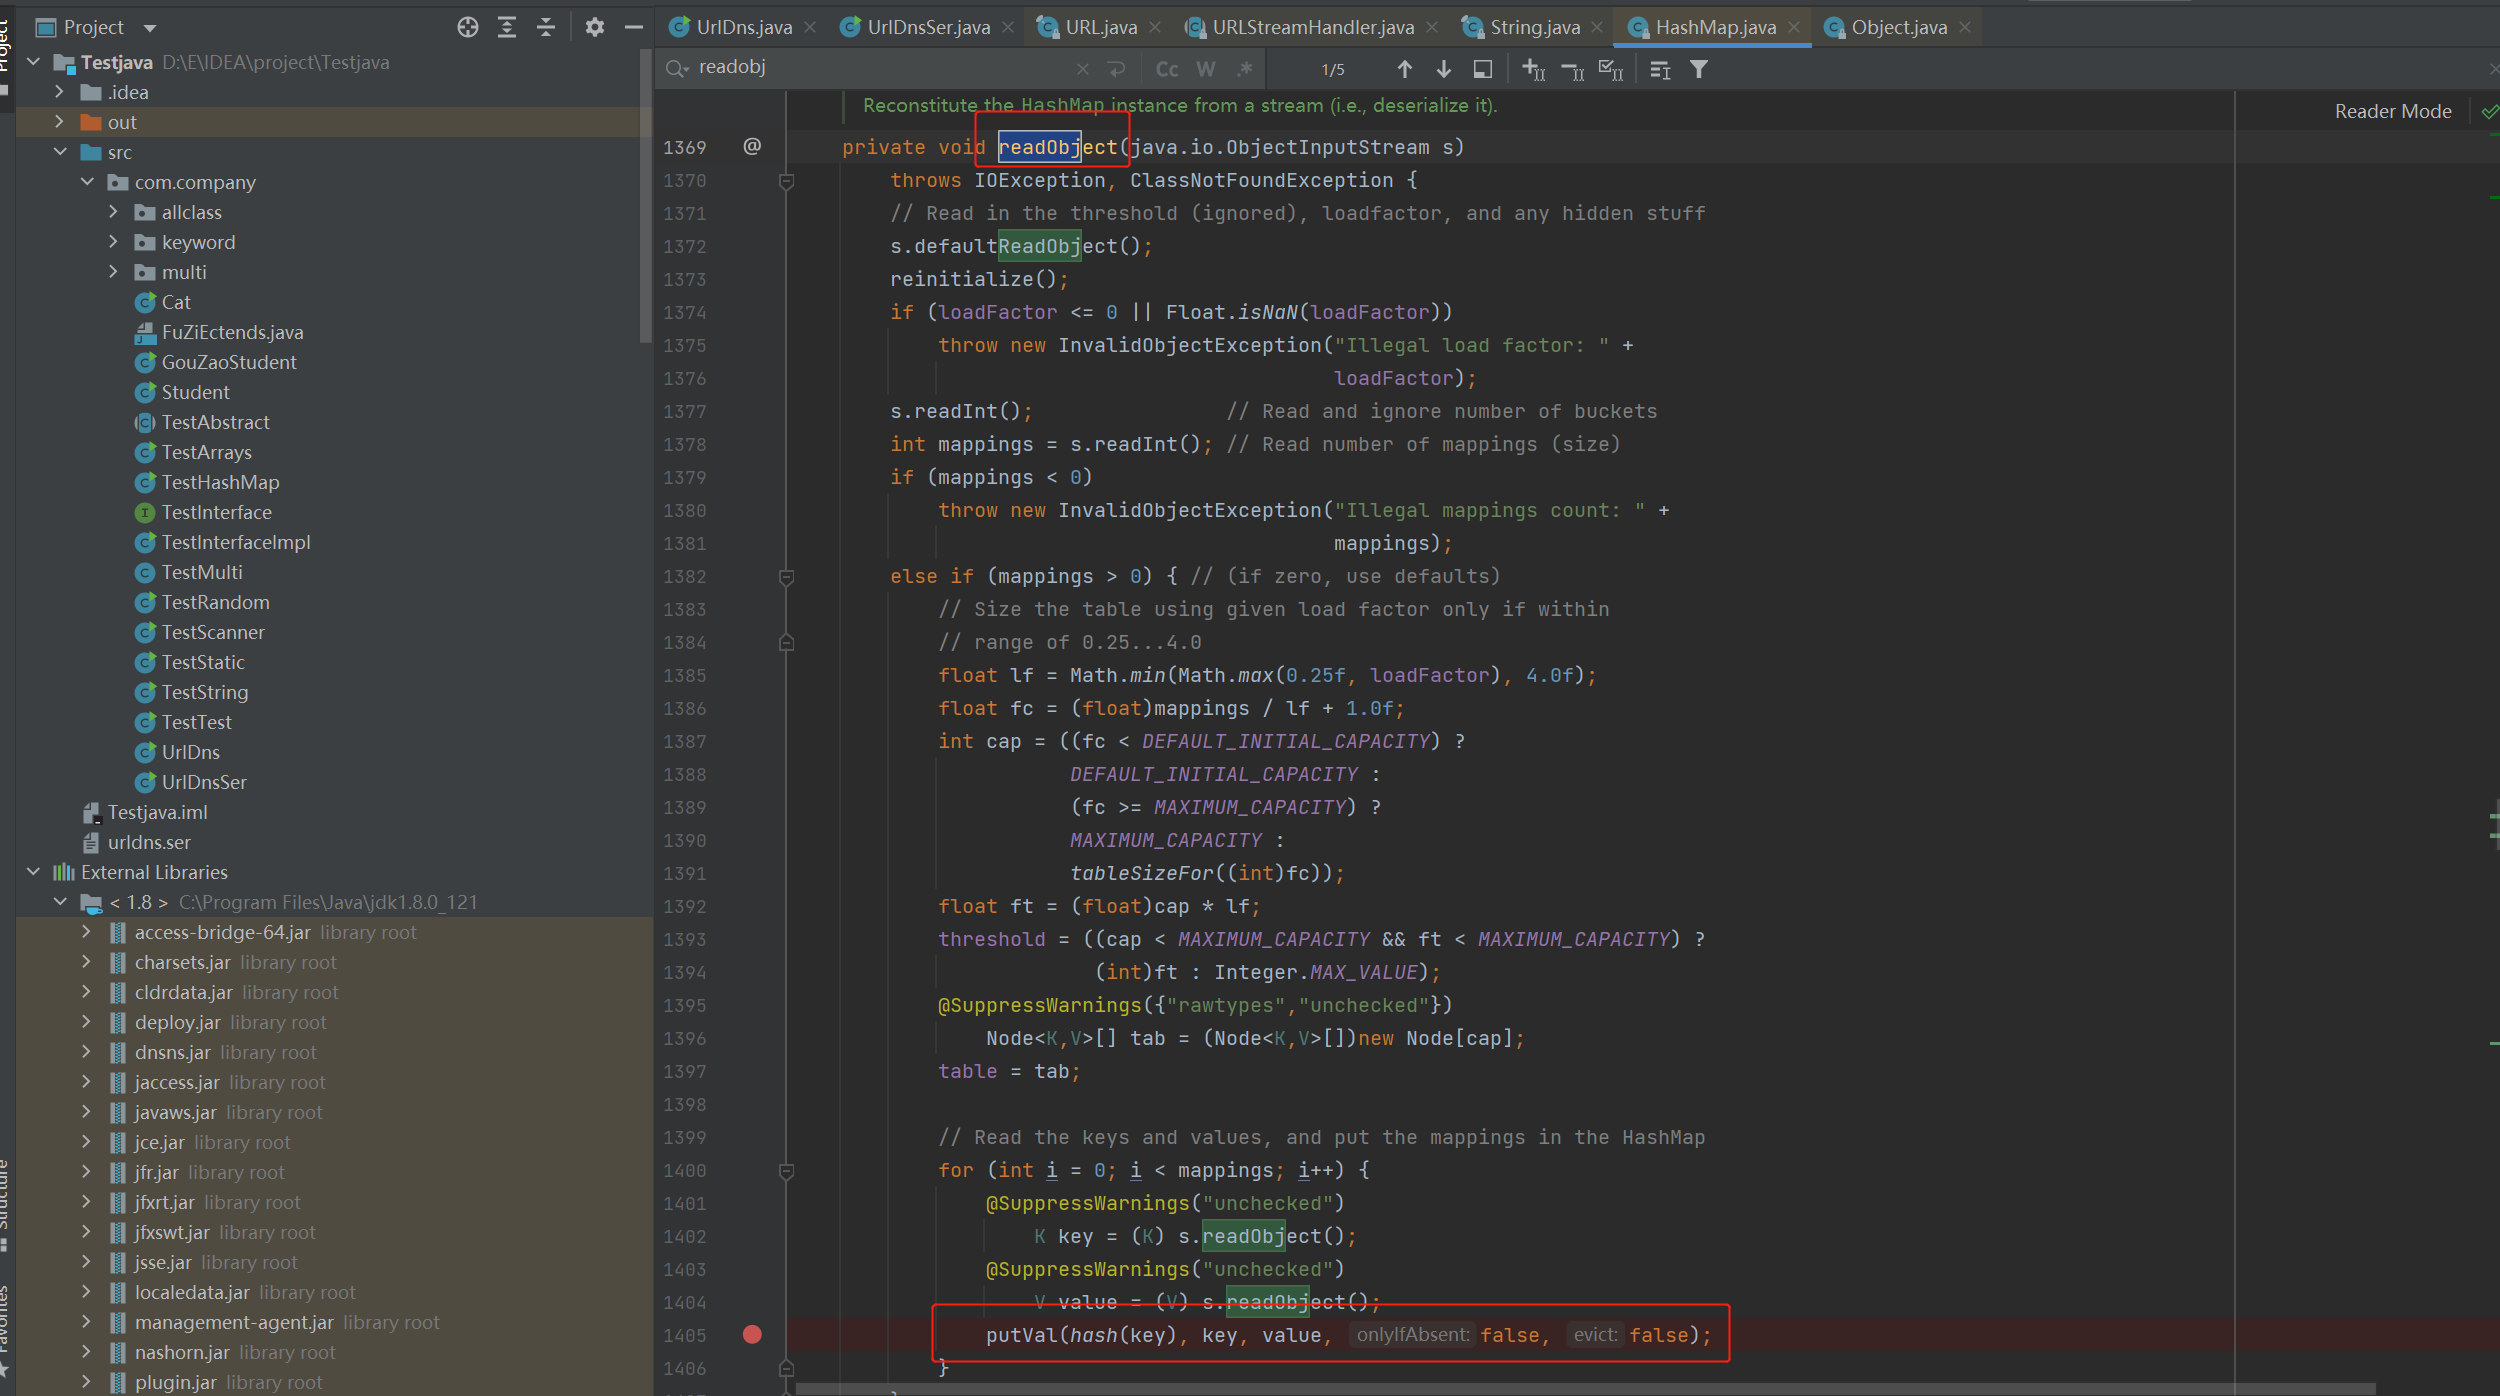
Task: Click the @ override gutter icon at line 1369
Action: pyautogui.click(x=751, y=146)
